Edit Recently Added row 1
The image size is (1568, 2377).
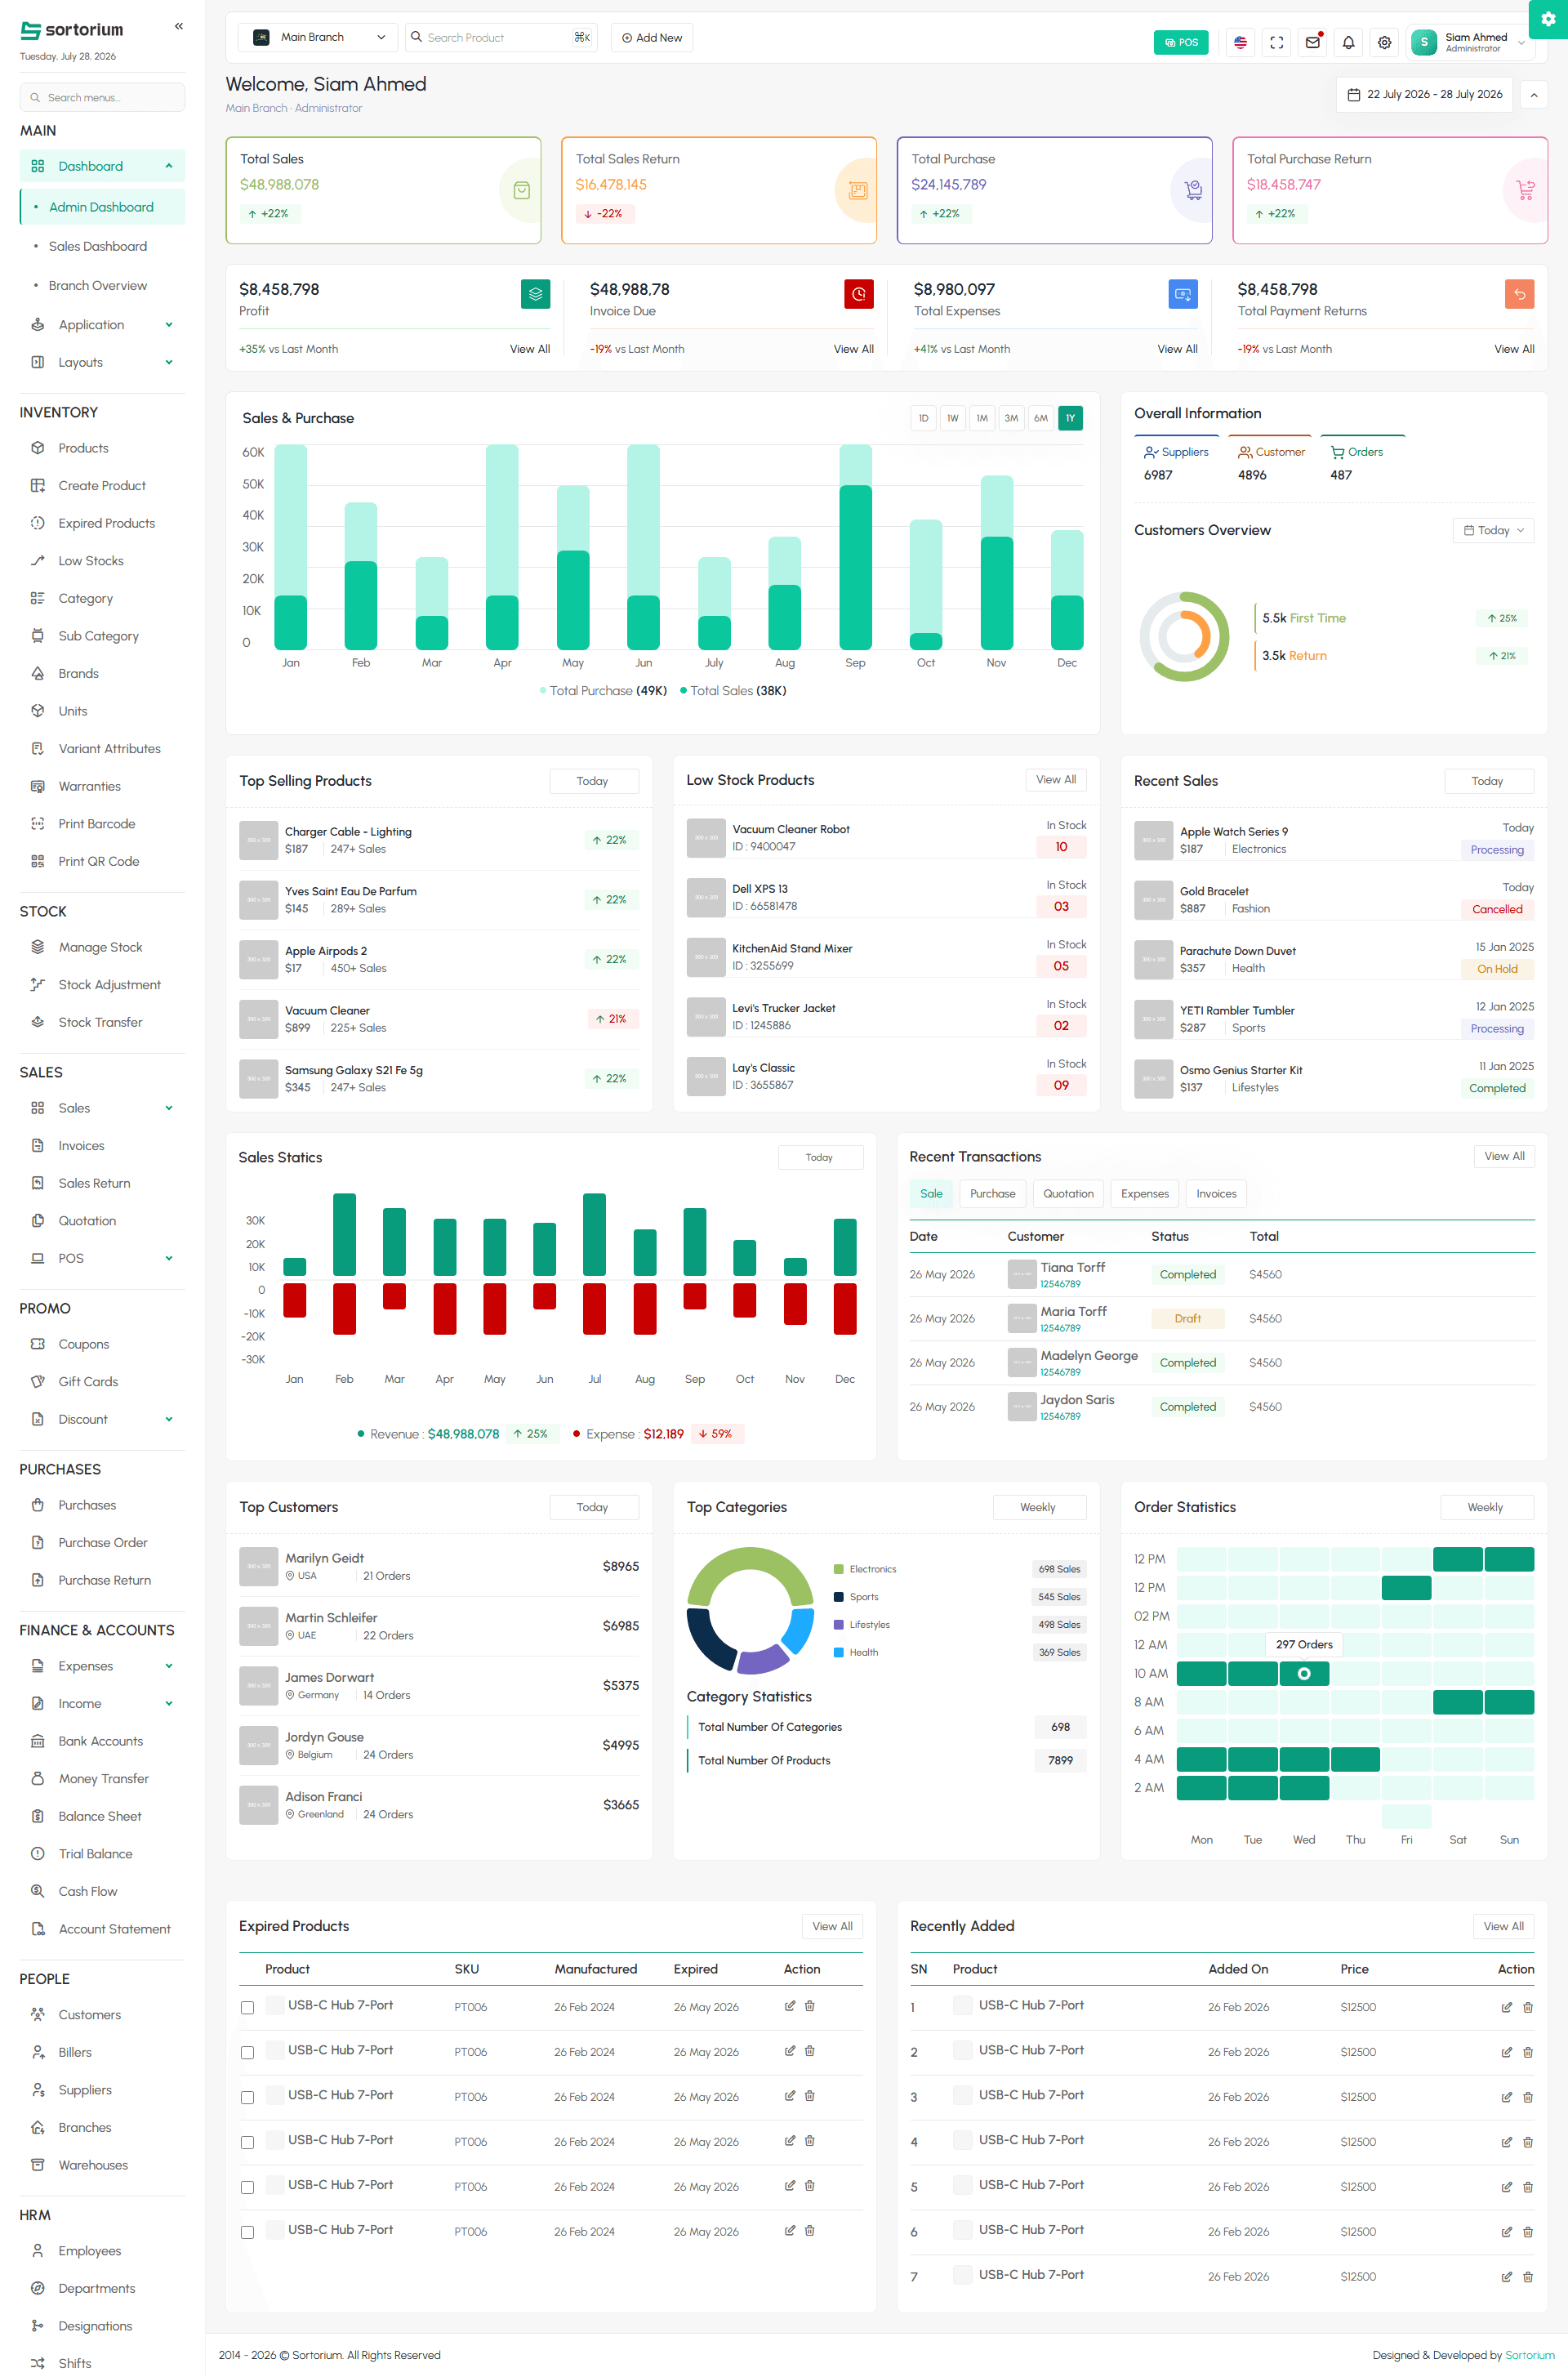tap(1506, 2007)
